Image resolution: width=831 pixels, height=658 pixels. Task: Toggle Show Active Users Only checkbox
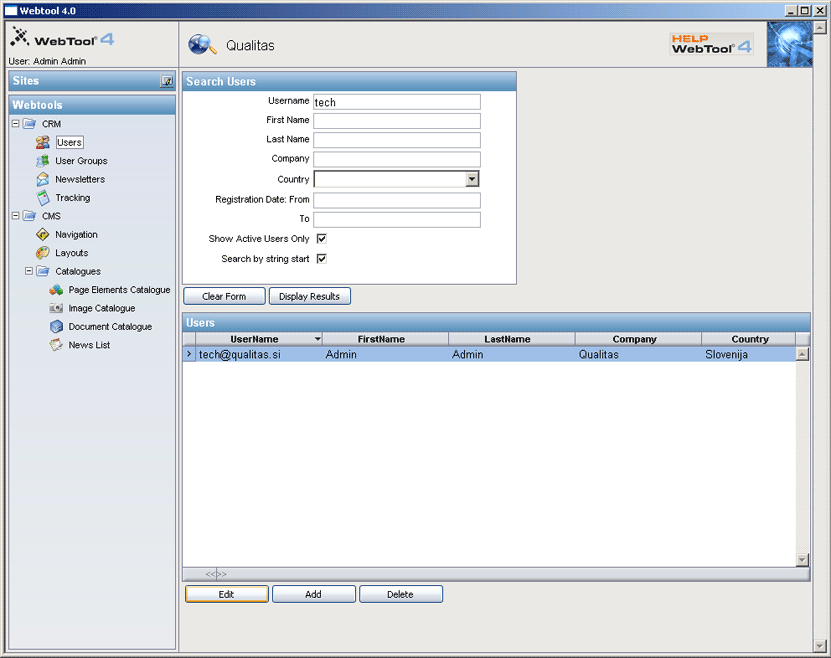pos(321,239)
